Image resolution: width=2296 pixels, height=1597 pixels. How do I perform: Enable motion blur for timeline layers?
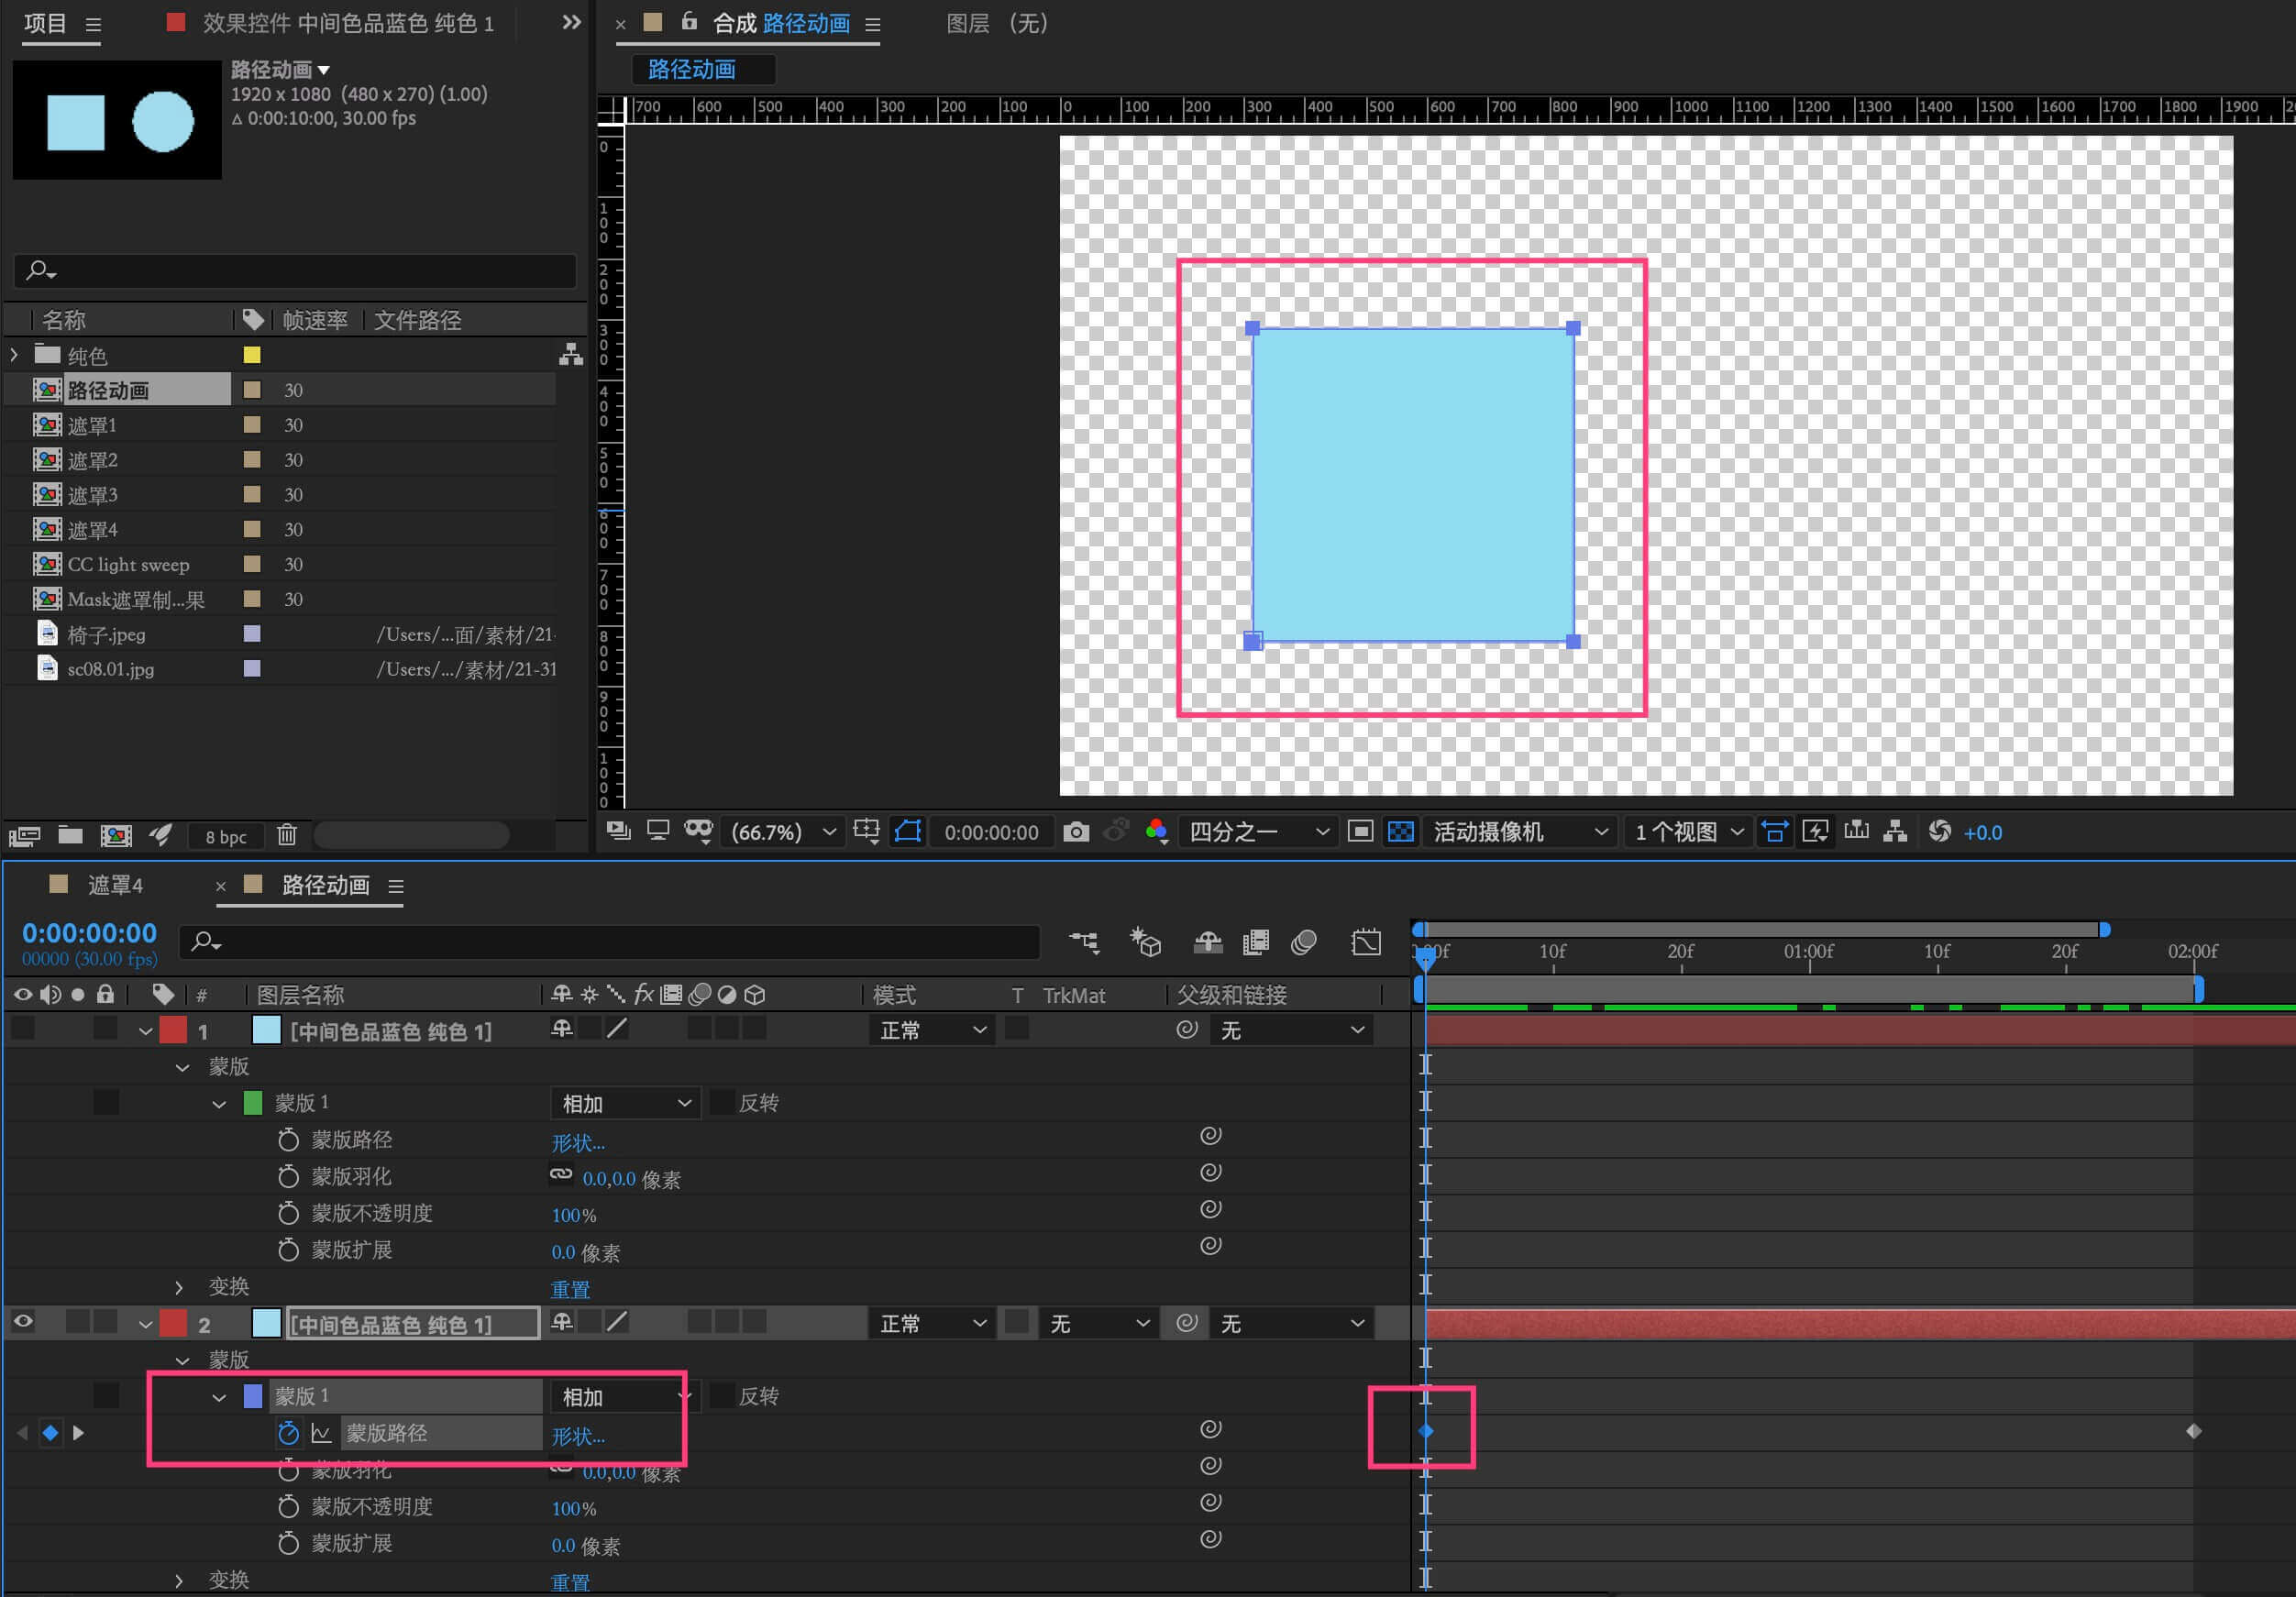1303,942
